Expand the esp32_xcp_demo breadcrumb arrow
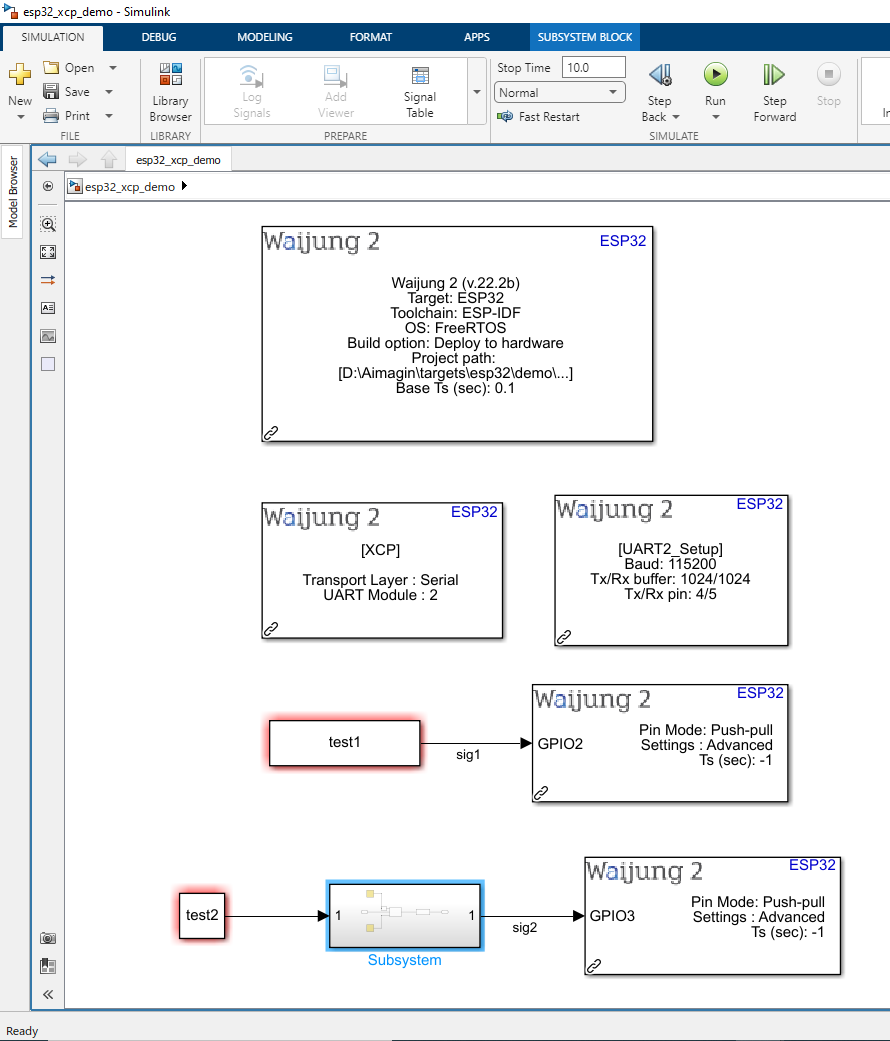The width and height of the screenshot is (890, 1041). 185,186
